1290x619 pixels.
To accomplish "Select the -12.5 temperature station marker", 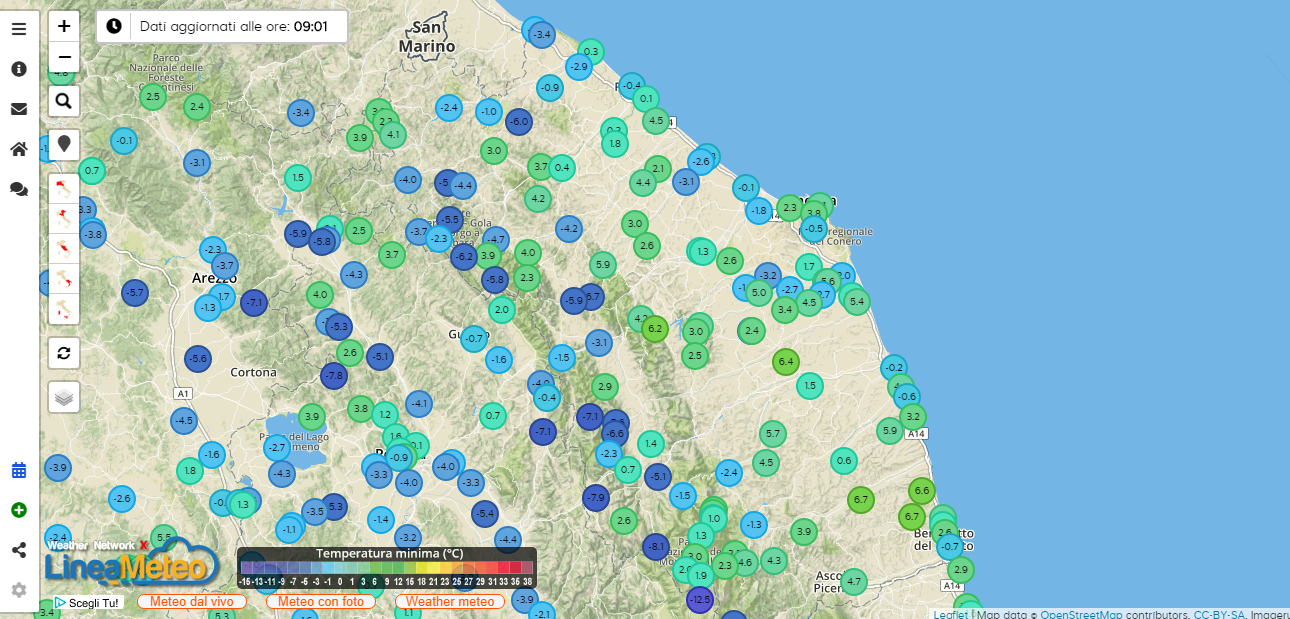I will (700, 599).
